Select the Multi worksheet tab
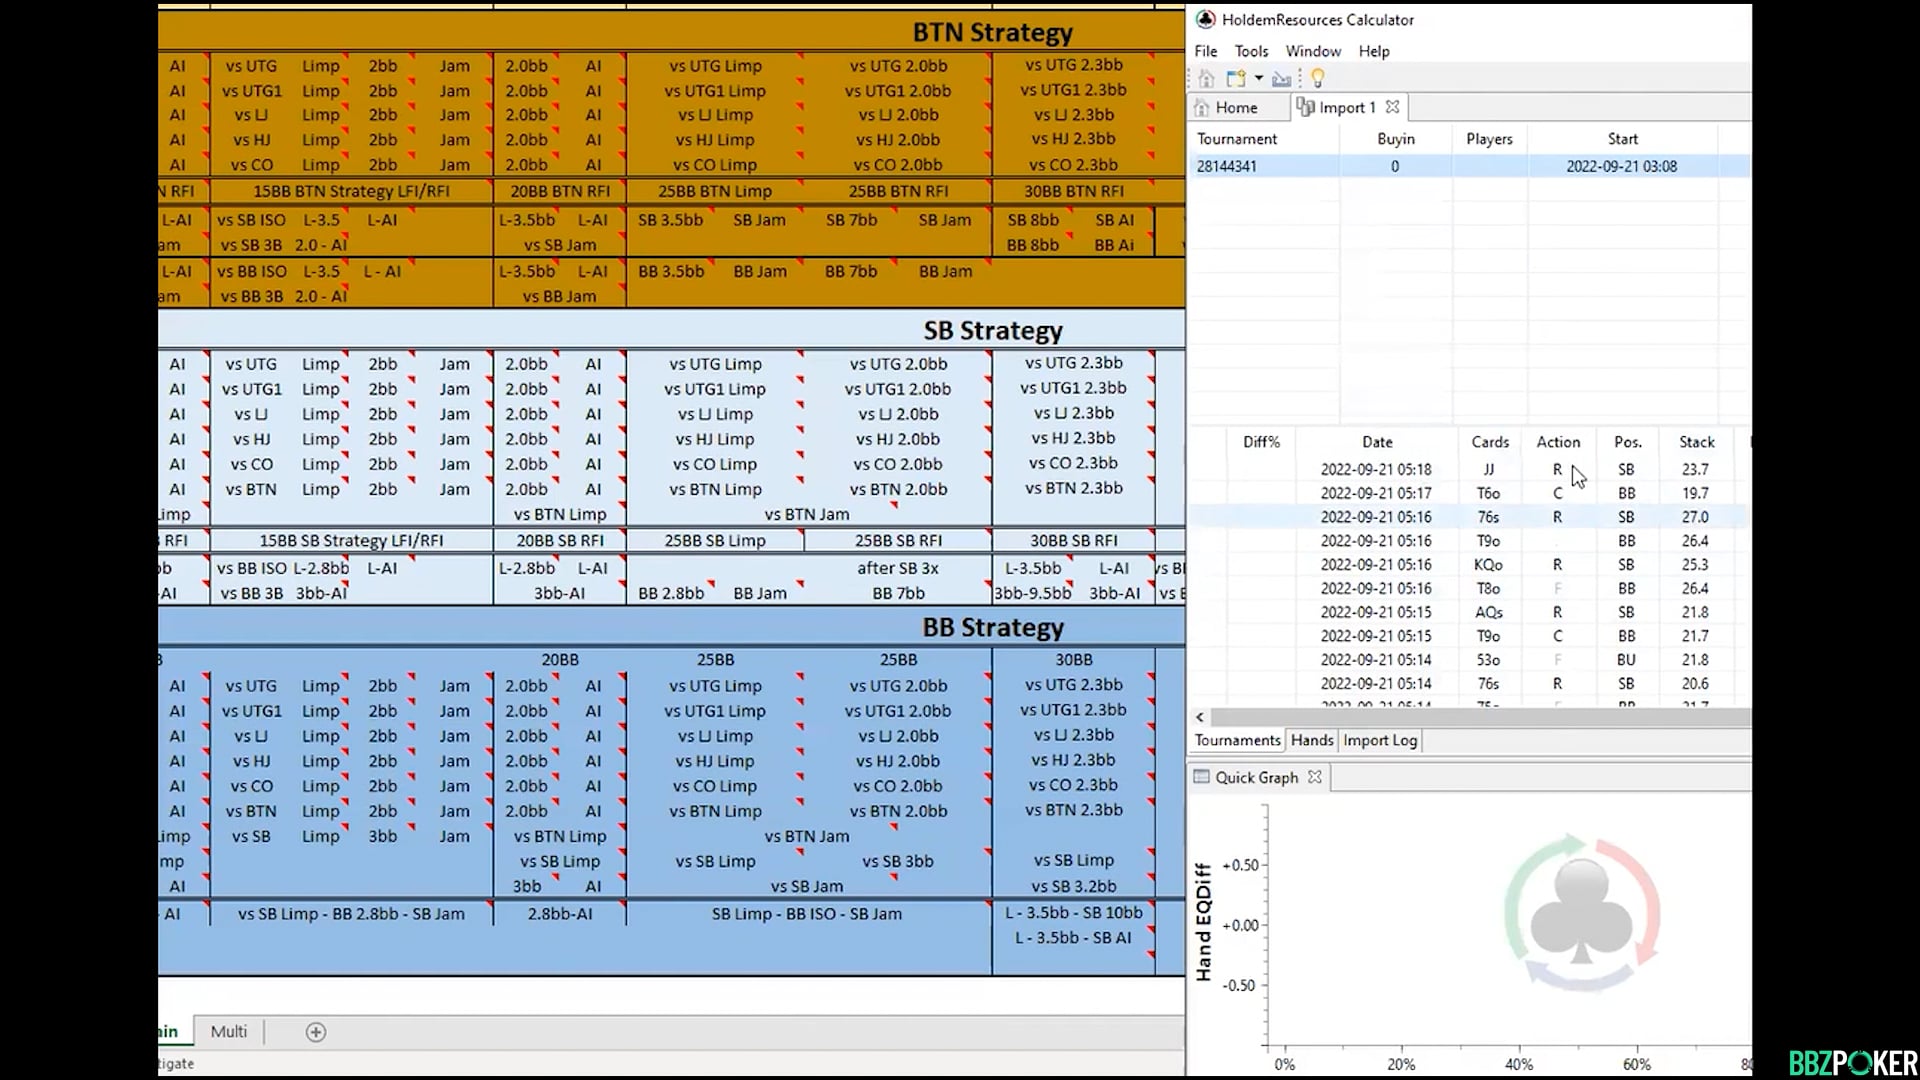 (229, 1031)
